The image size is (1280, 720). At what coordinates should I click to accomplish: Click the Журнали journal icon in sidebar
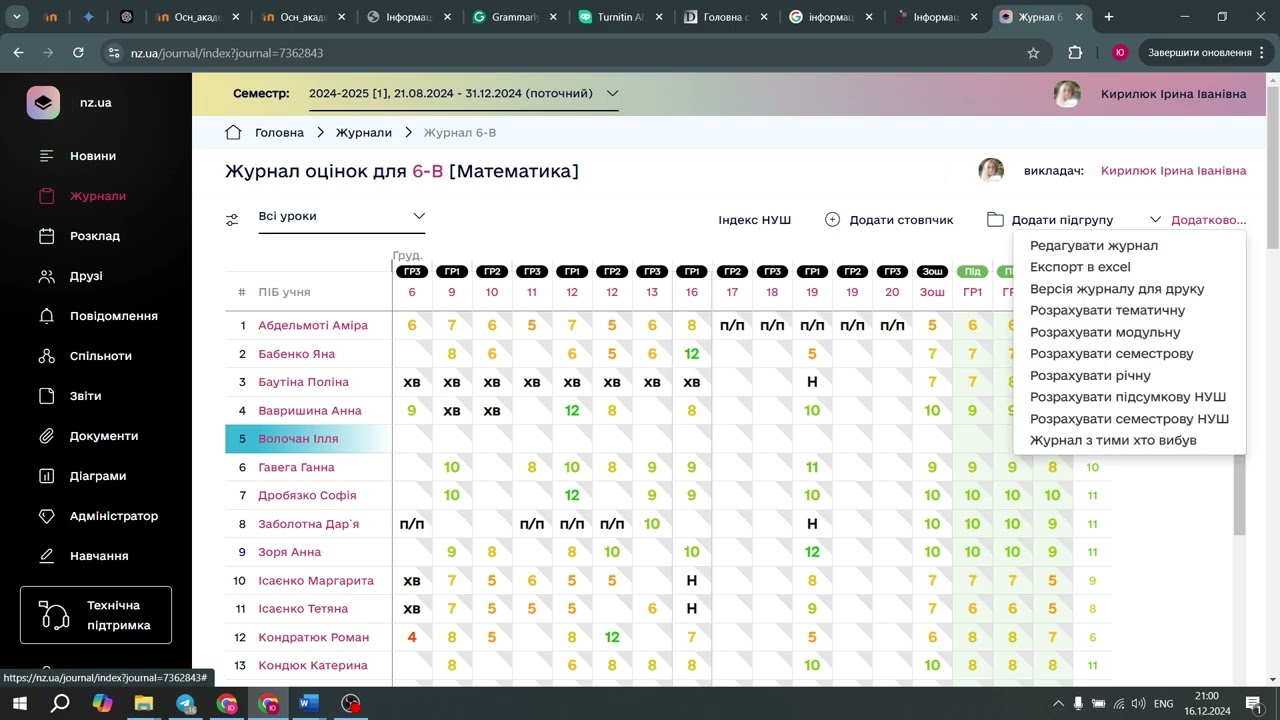[47, 196]
